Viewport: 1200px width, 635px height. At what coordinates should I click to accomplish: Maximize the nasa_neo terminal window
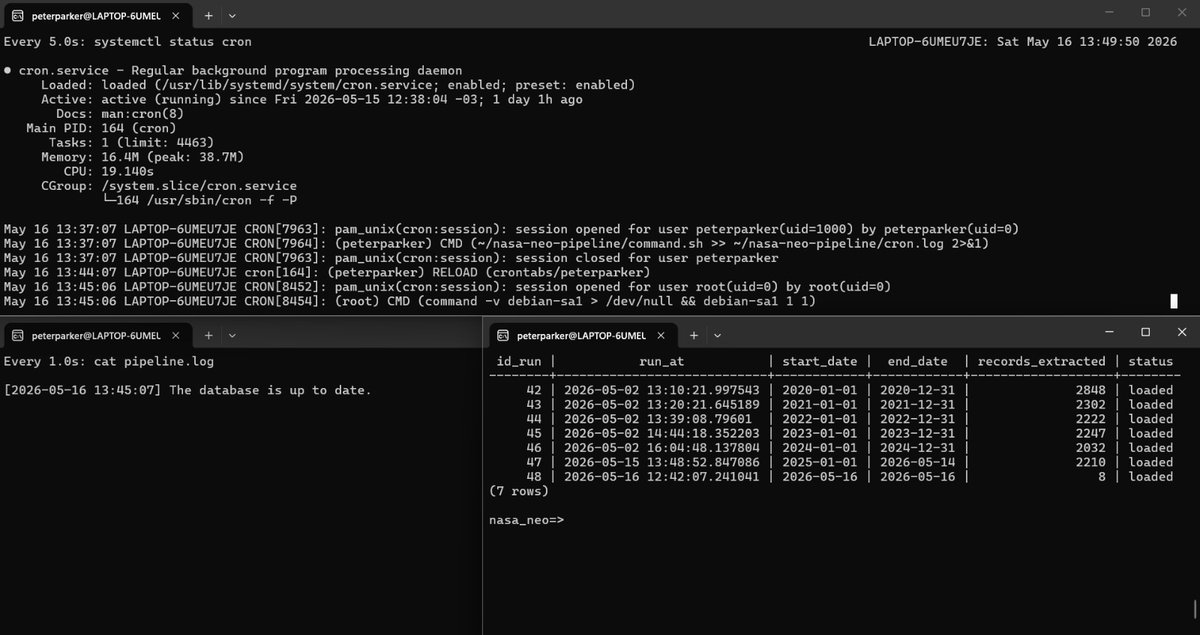click(x=1145, y=331)
